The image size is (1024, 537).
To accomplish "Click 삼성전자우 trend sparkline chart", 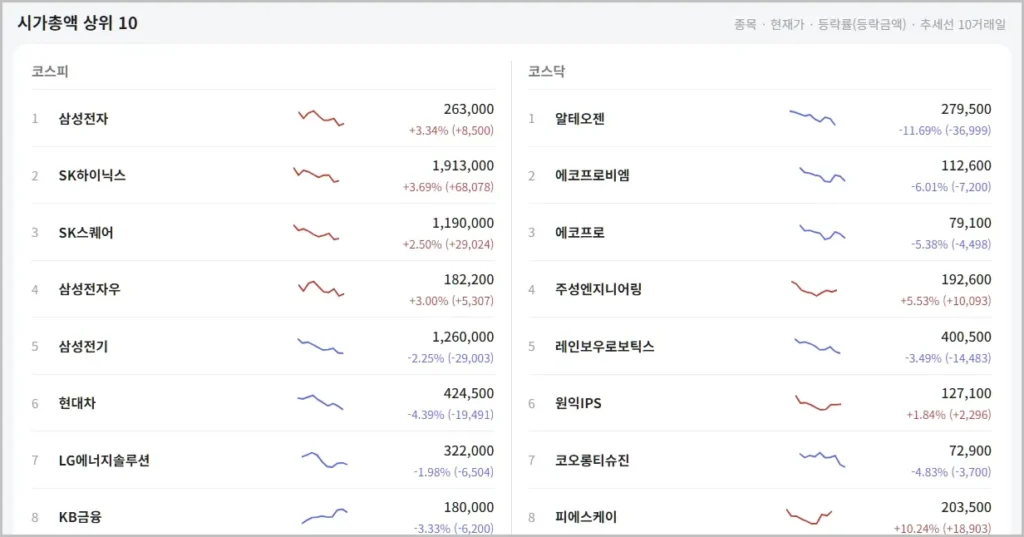I will coord(321,289).
